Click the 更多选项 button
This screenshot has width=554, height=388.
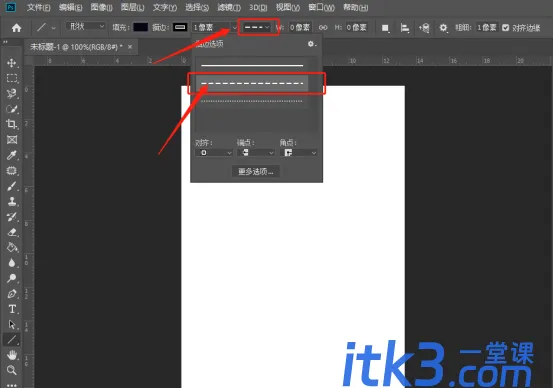[256, 172]
